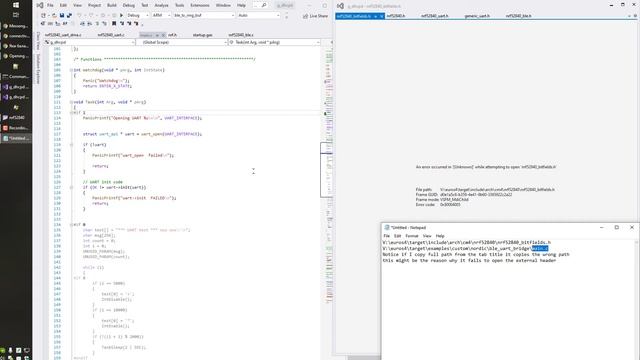Select the generic_uart.h tab in right window

(477, 16)
